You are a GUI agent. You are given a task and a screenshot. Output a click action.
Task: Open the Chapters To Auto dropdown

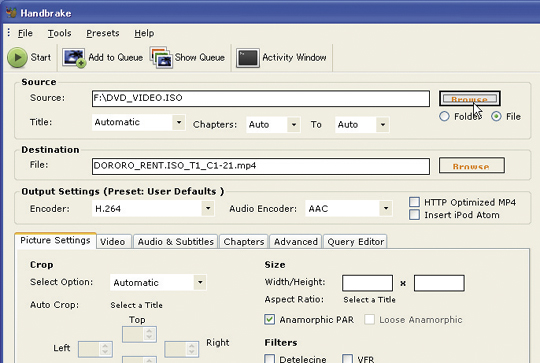click(x=362, y=124)
